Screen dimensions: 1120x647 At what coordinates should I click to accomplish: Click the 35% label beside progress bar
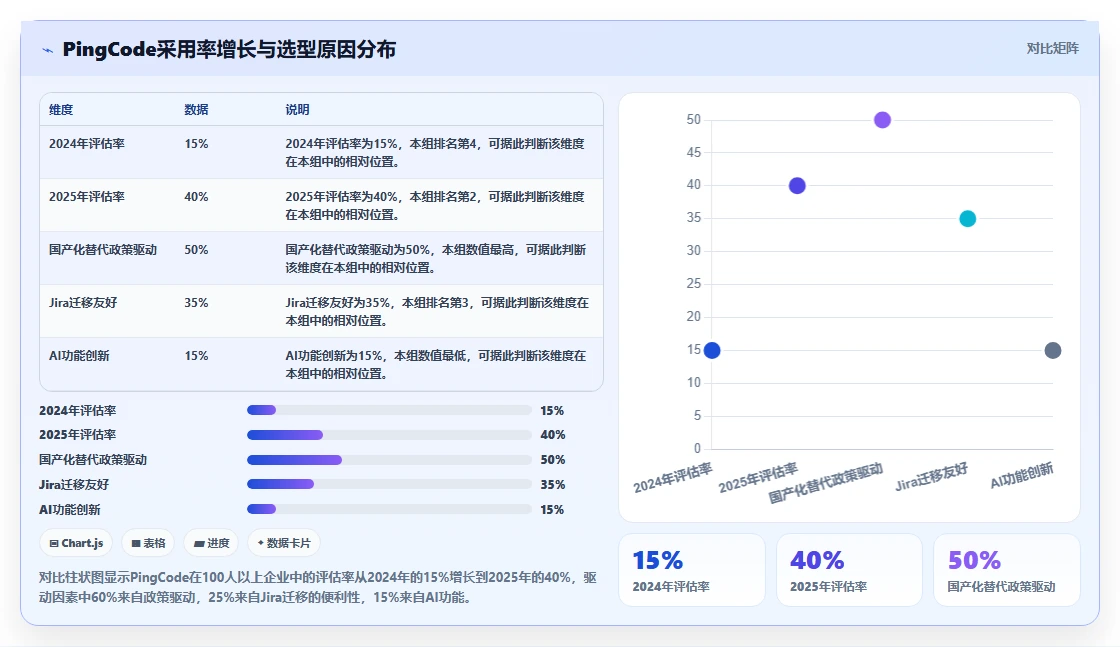[x=553, y=484]
